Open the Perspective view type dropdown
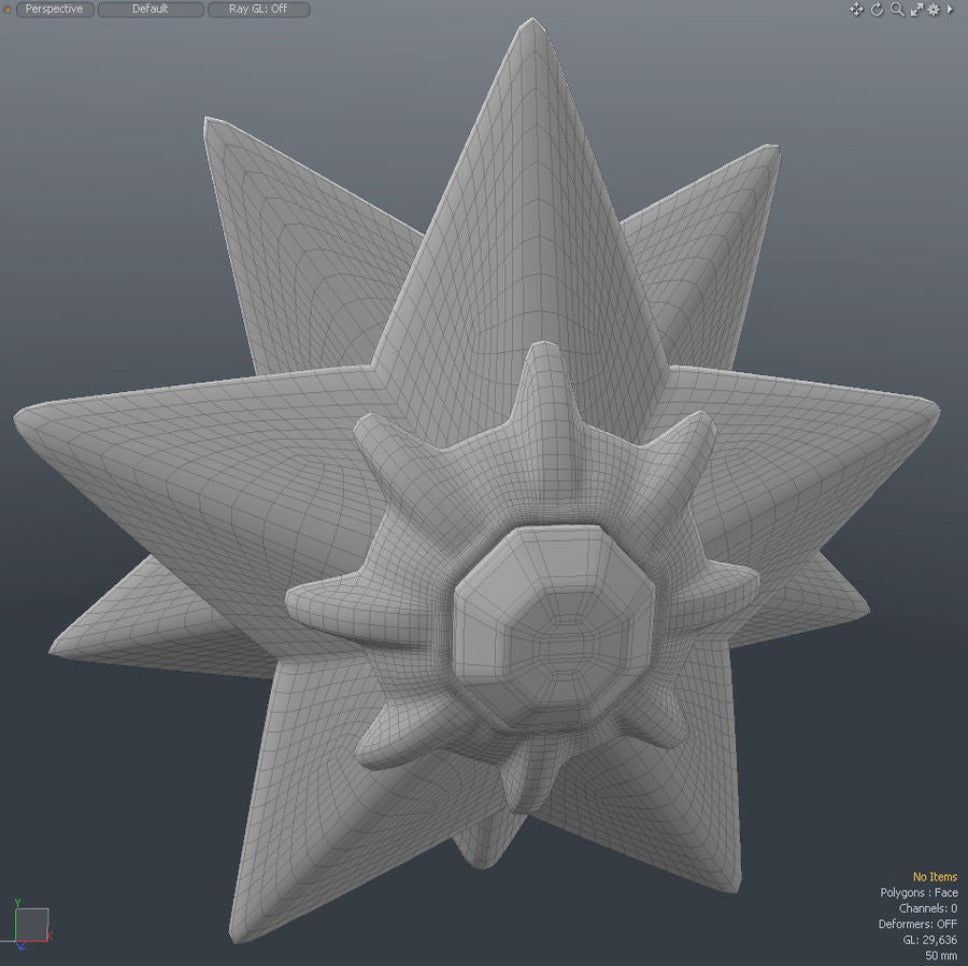This screenshot has width=968, height=966. pyautogui.click(x=55, y=9)
